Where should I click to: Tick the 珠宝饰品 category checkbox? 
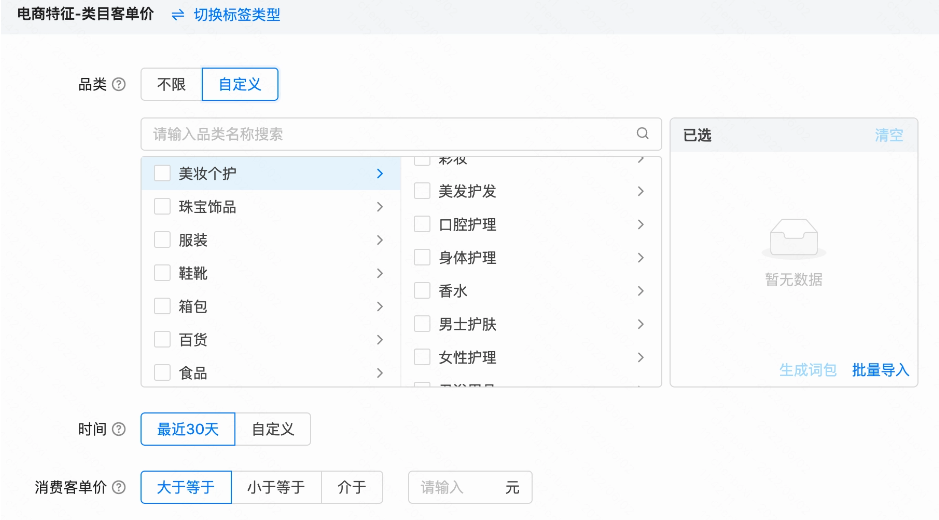162,207
